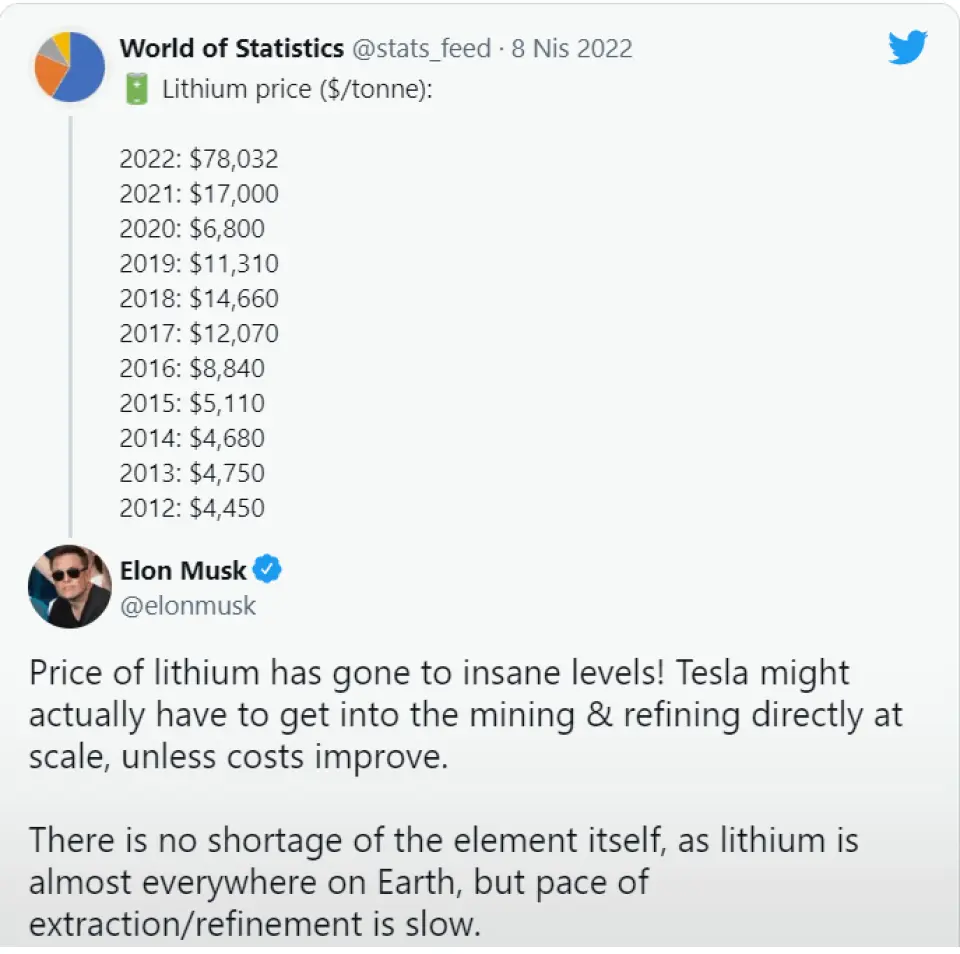Click the Twitter bird logo
This screenshot has width=960, height=954.
(907, 48)
